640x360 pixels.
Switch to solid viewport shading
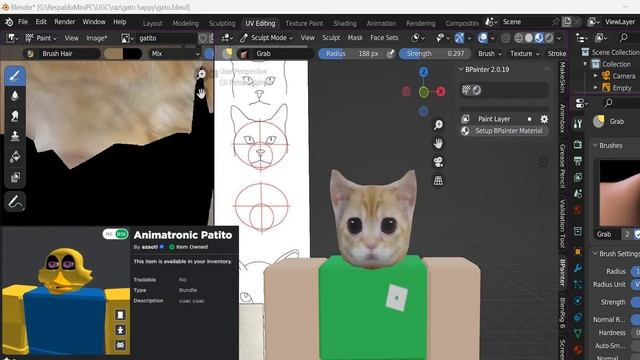(529, 38)
